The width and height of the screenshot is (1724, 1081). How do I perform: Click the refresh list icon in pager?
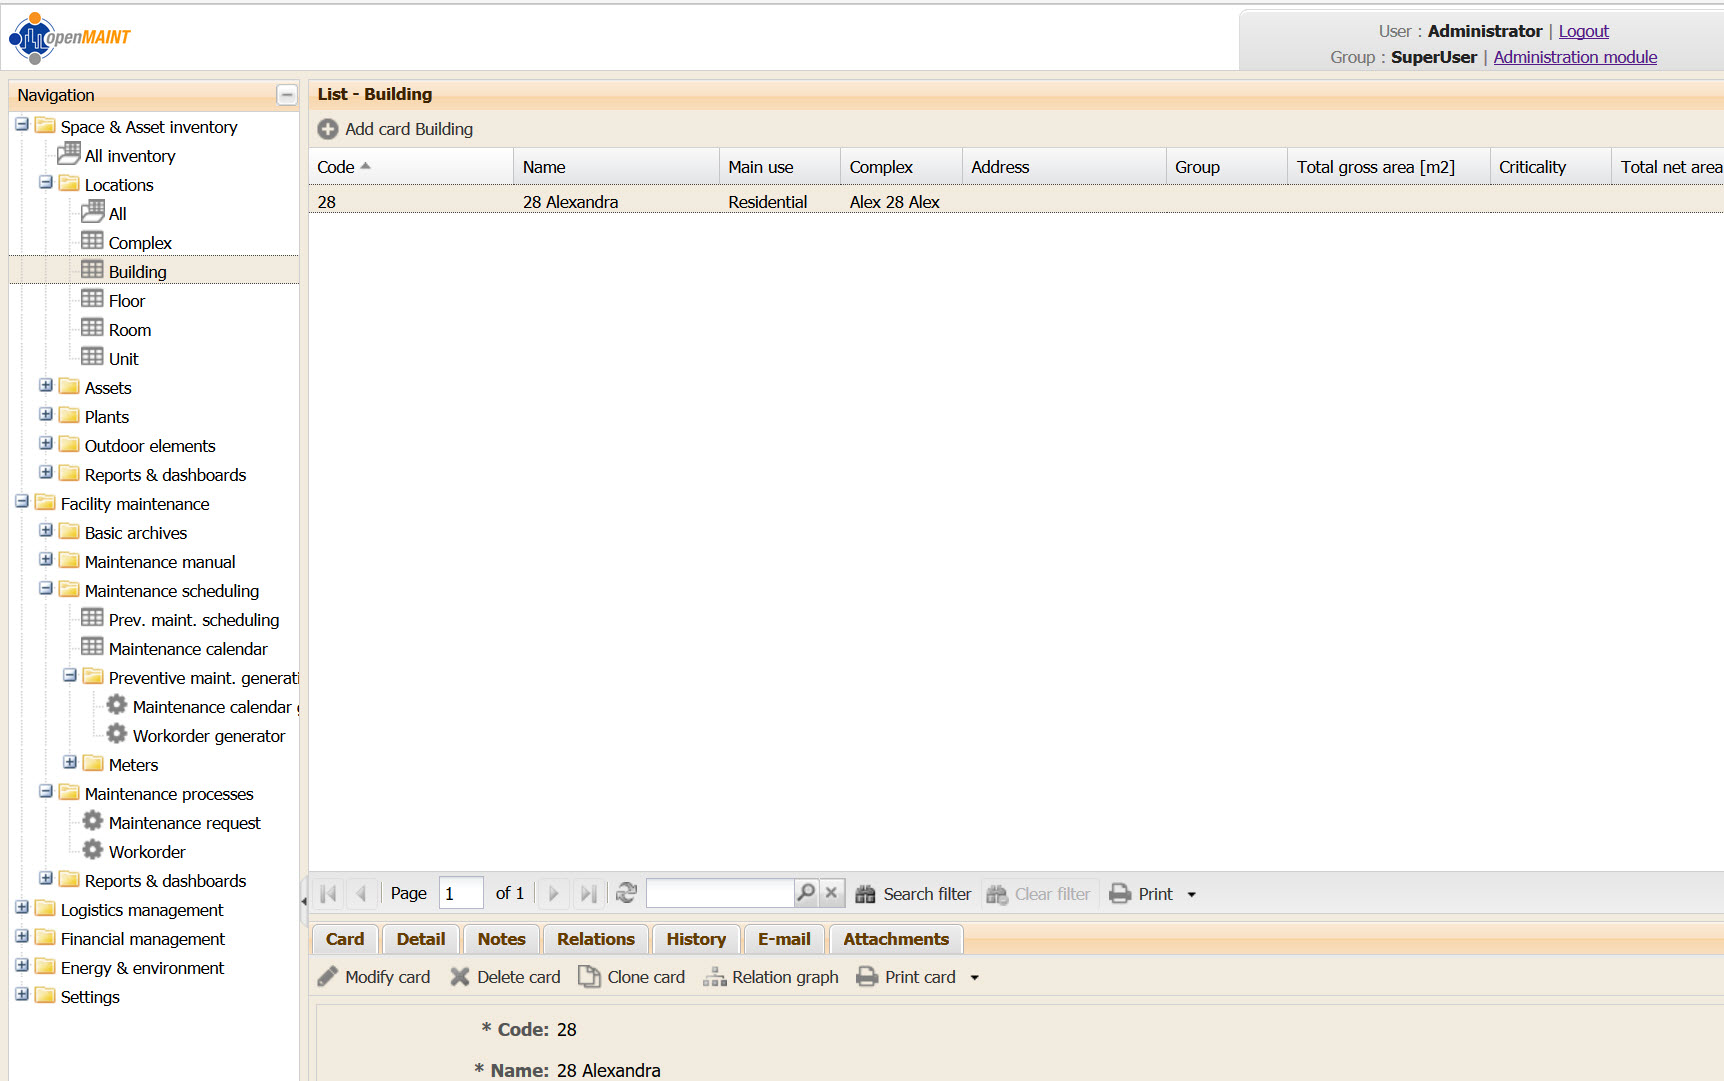pos(627,893)
